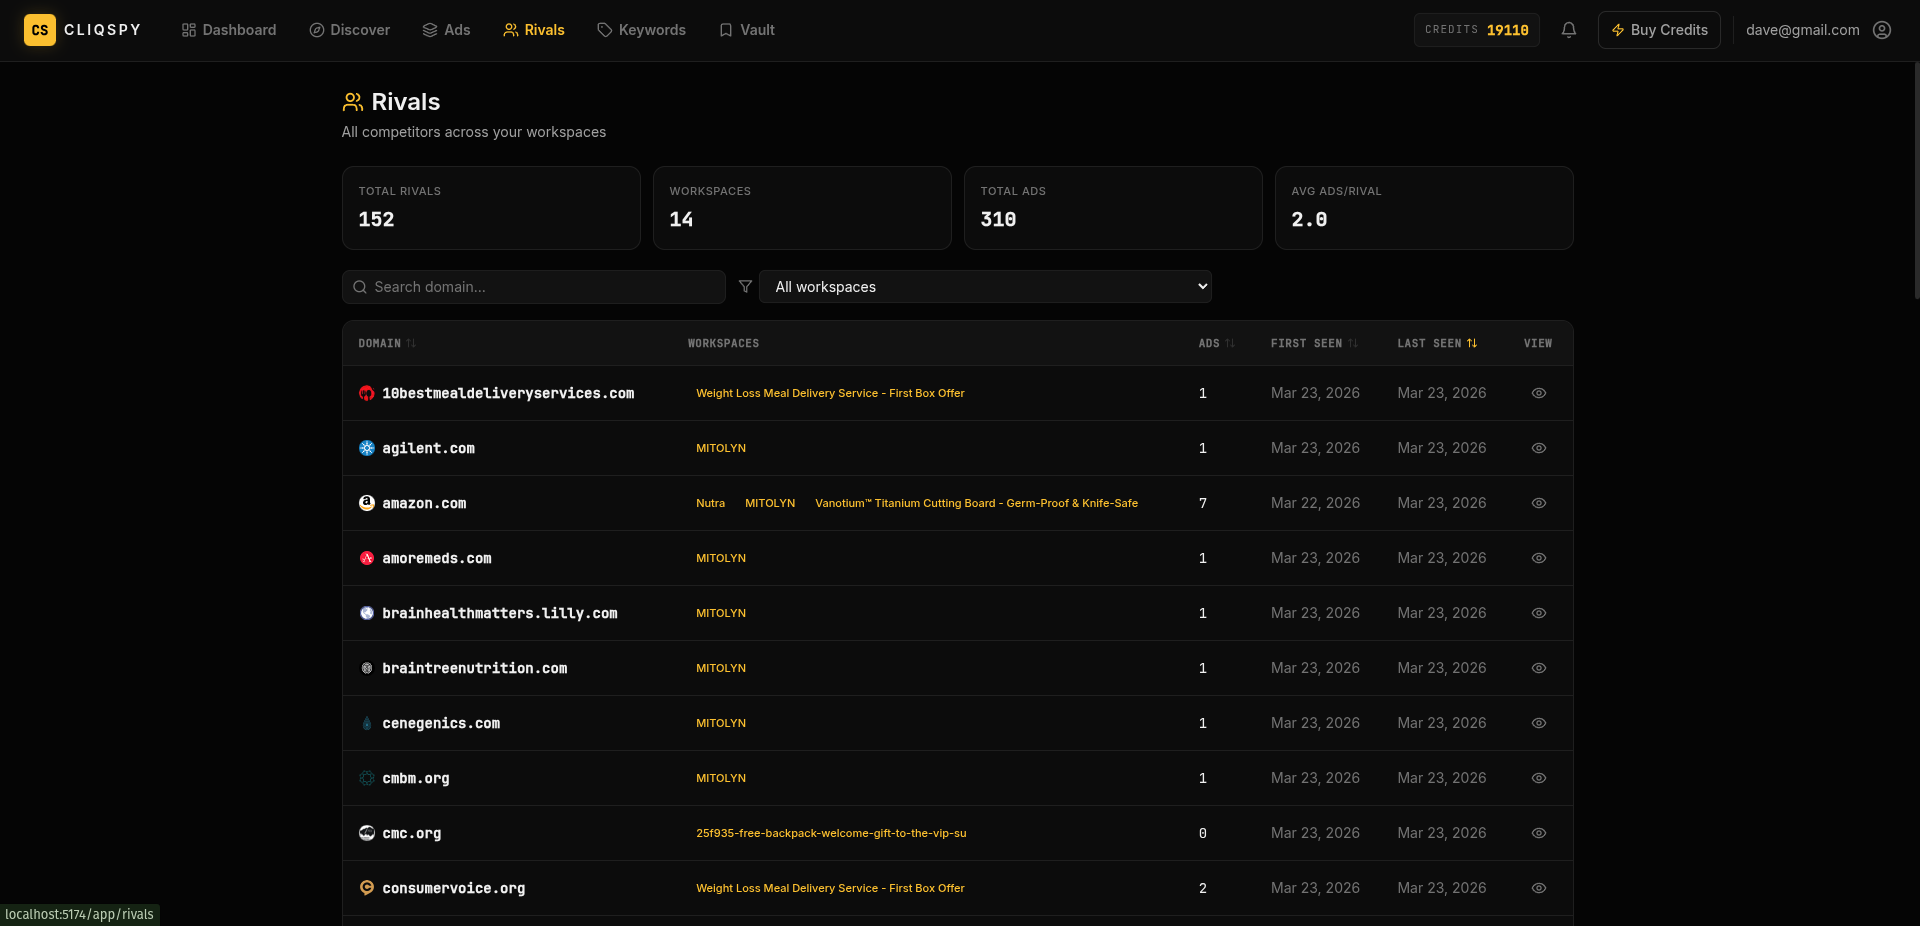The width and height of the screenshot is (1920, 926).
Task: View ads for agilent.com via eye icon
Action: pyautogui.click(x=1538, y=448)
